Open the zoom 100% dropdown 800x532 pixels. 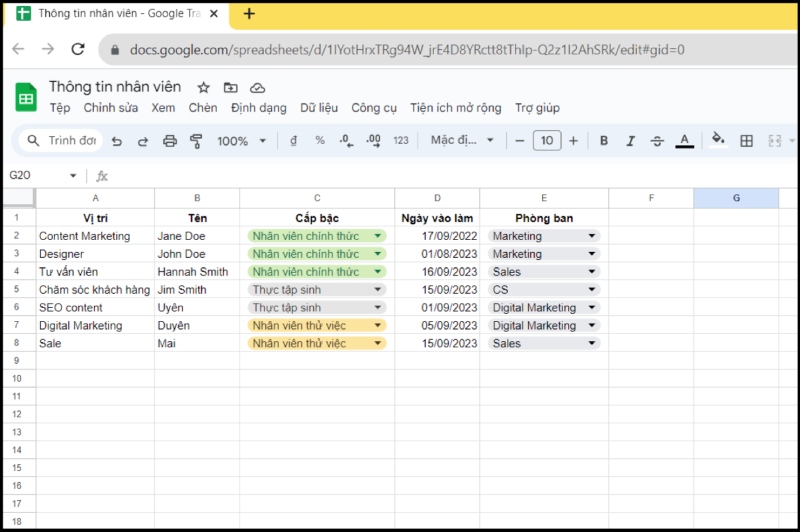click(x=241, y=141)
